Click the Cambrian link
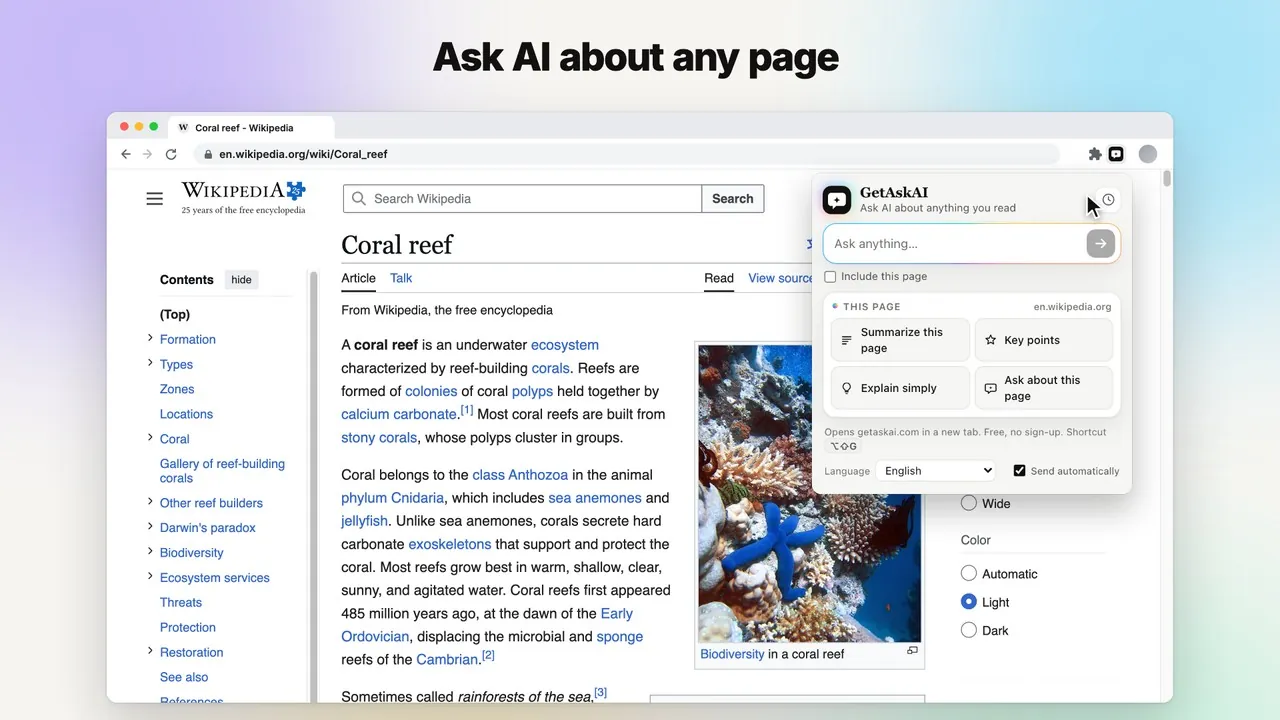The height and width of the screenshot is (720, 1280). [447, 659]
